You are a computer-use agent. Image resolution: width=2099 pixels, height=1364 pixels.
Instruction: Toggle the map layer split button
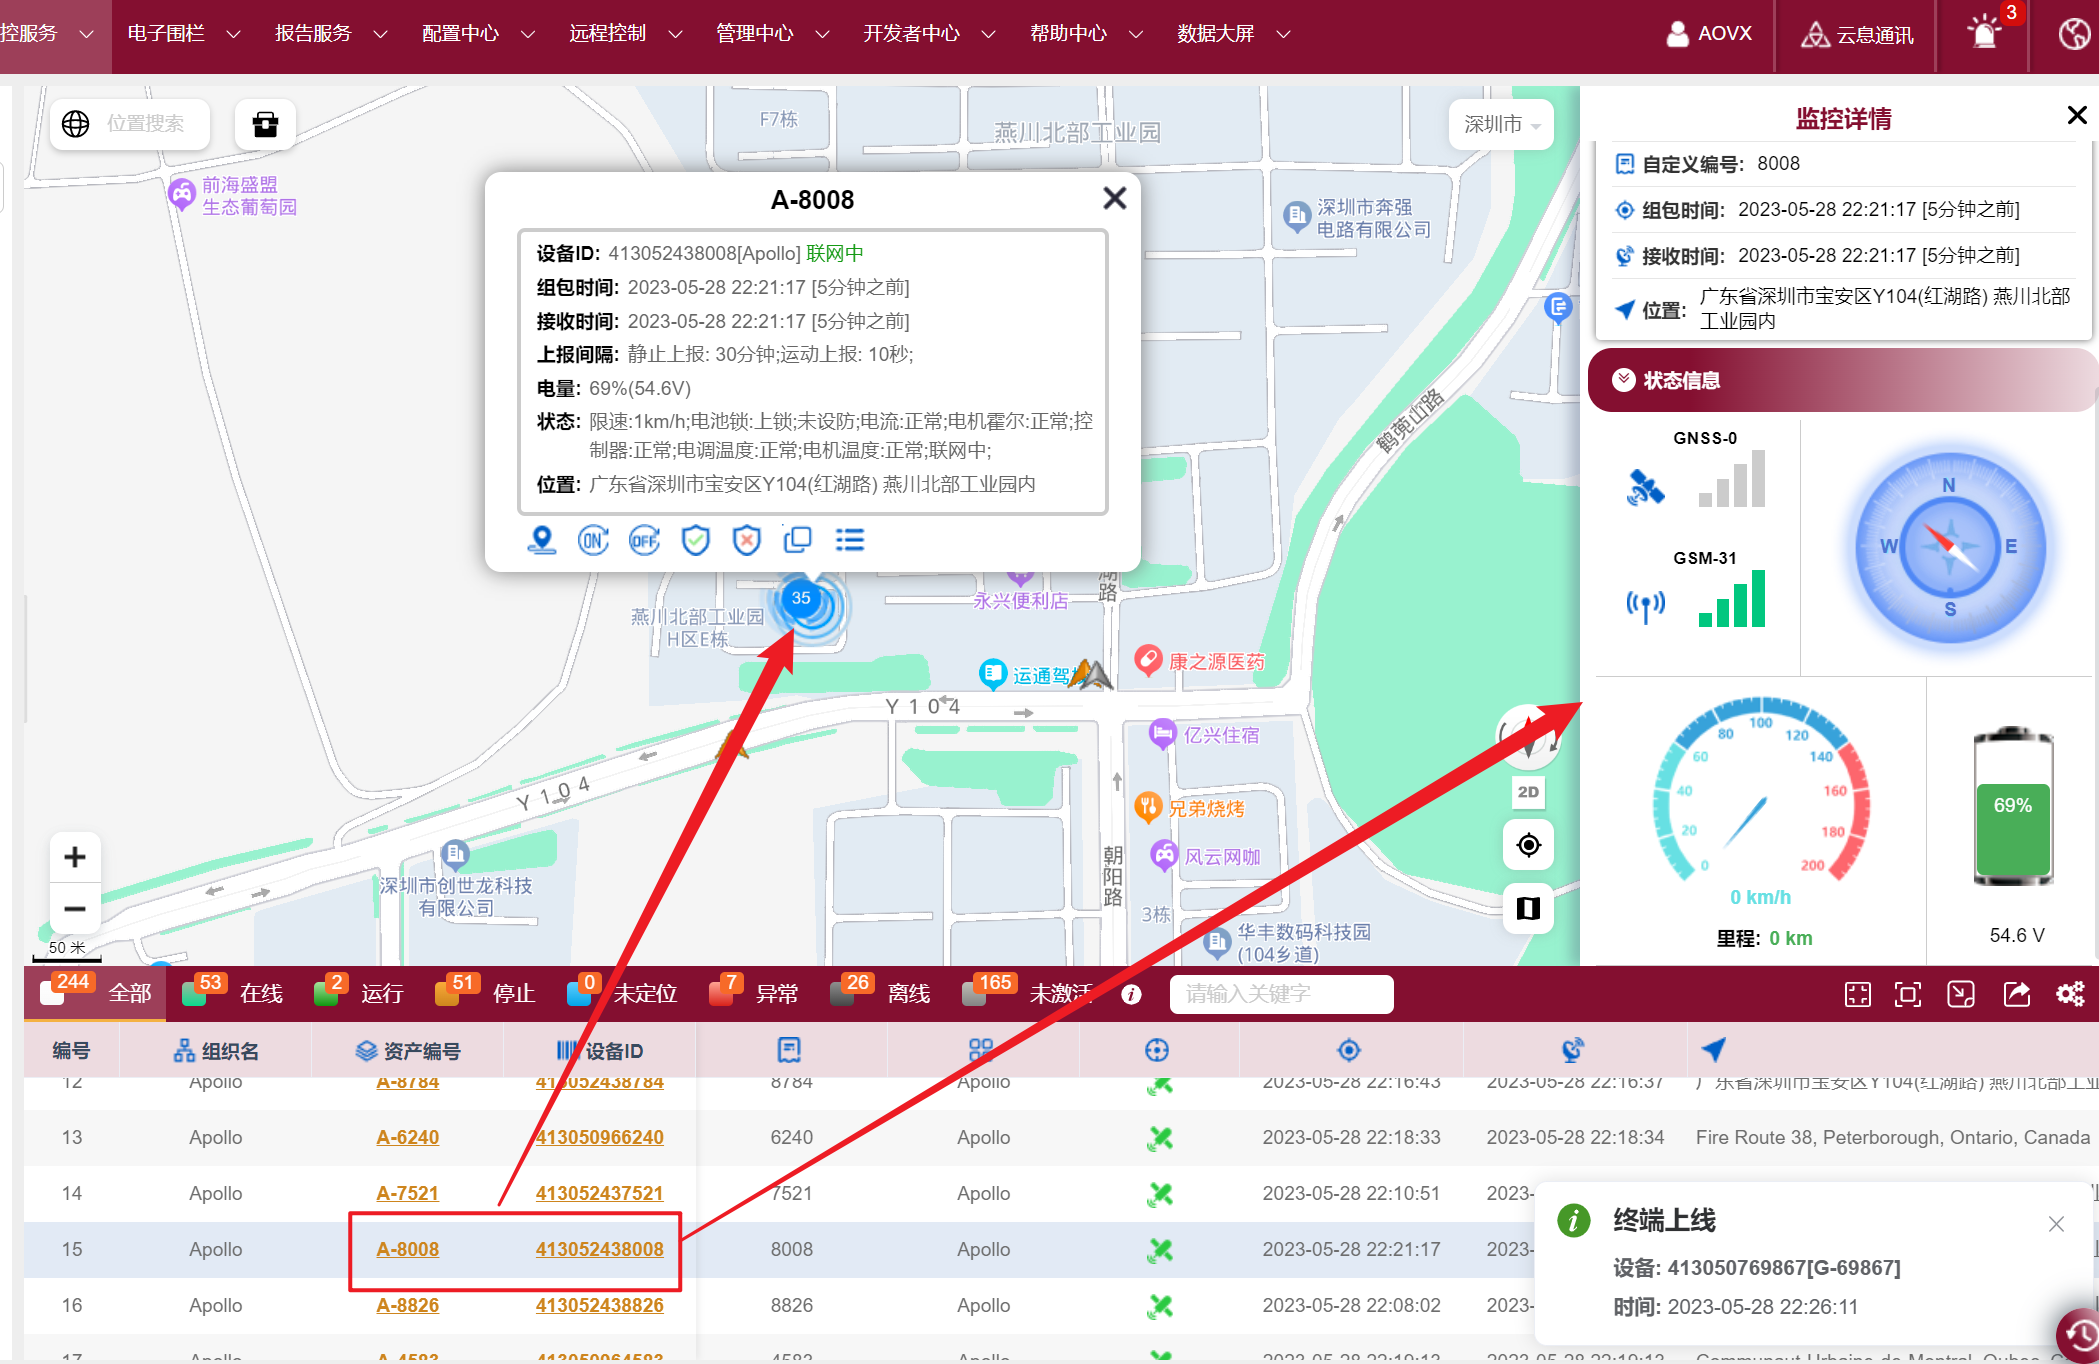tap(1528, 908)
